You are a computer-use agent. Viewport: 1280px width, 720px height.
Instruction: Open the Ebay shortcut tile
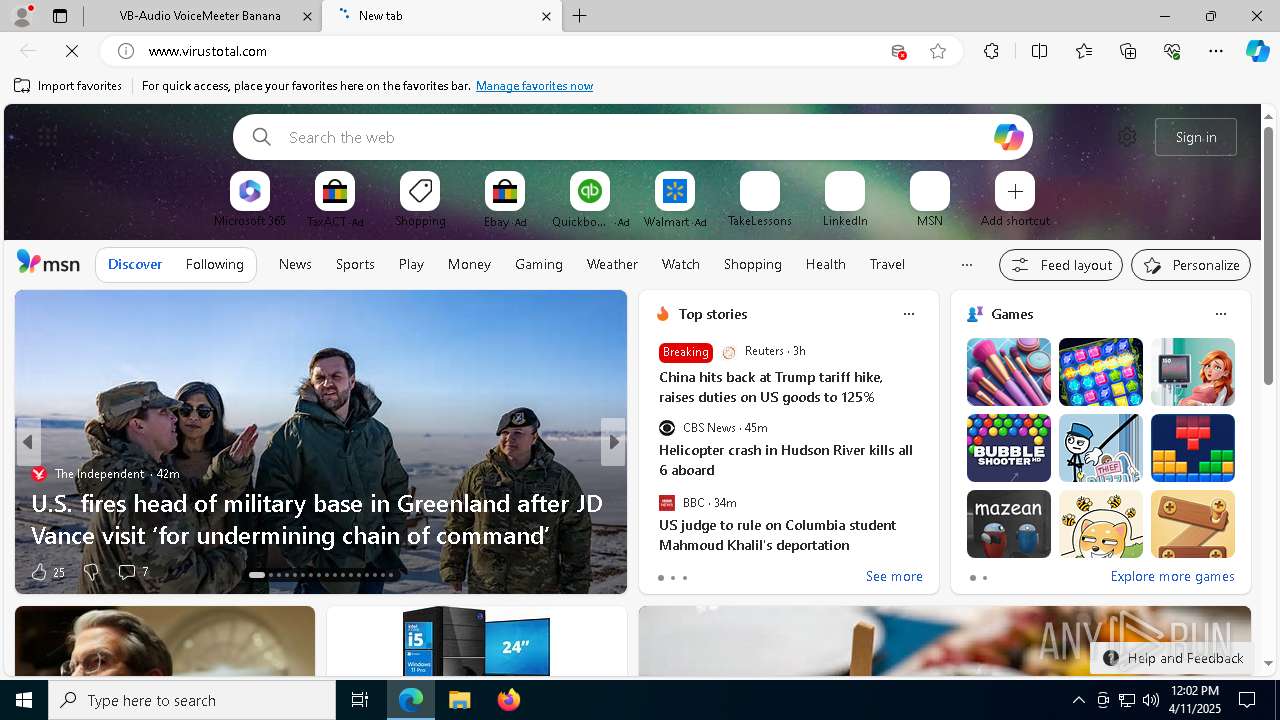coord(505,191)
